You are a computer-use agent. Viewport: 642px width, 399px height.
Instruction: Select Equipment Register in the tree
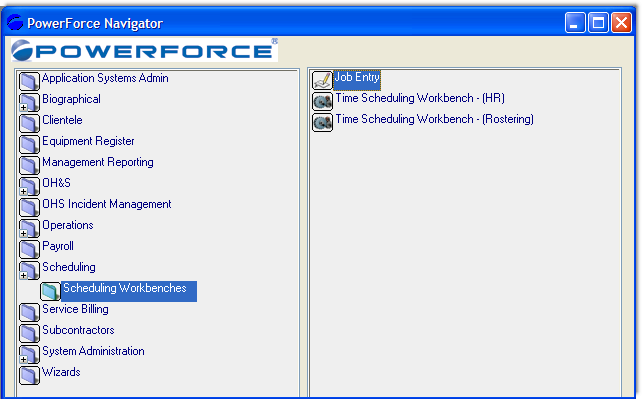tap(88, 141)
